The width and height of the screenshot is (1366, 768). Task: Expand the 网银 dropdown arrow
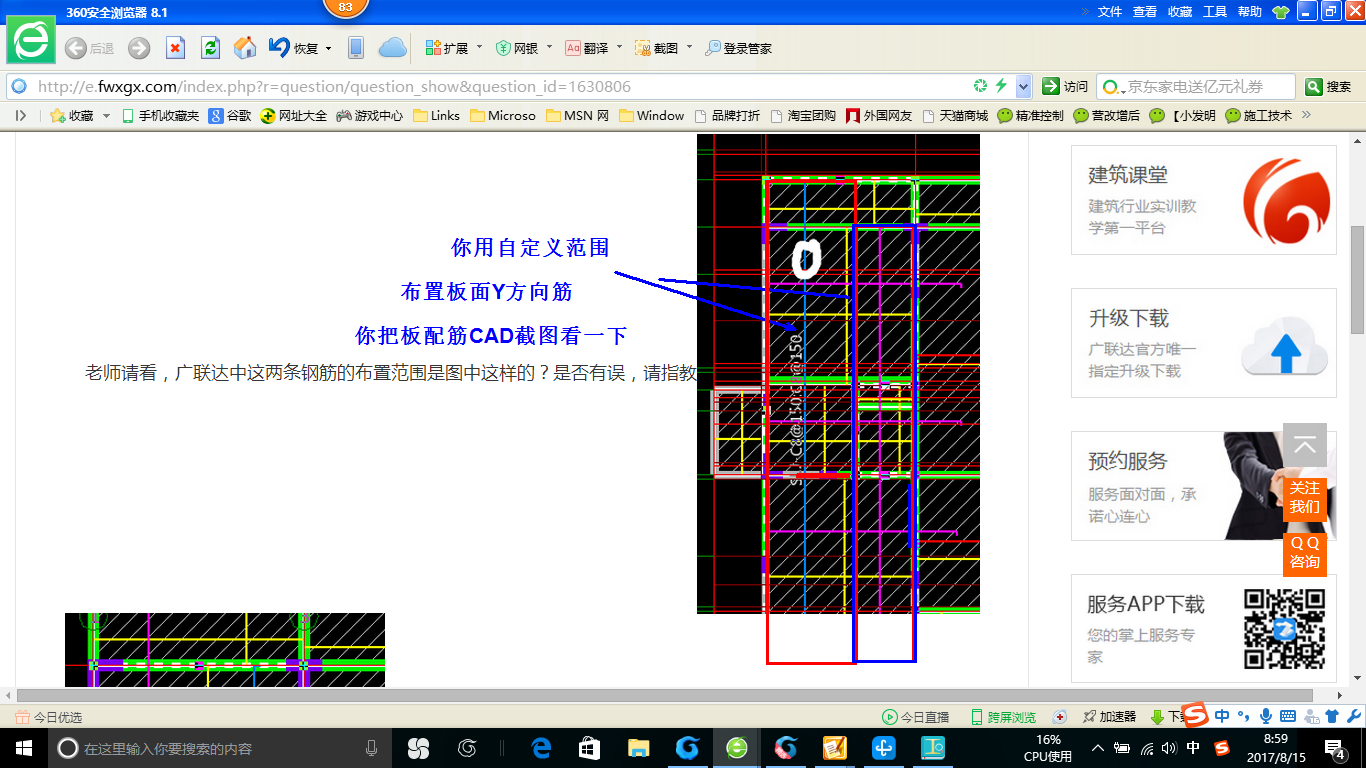549,47
